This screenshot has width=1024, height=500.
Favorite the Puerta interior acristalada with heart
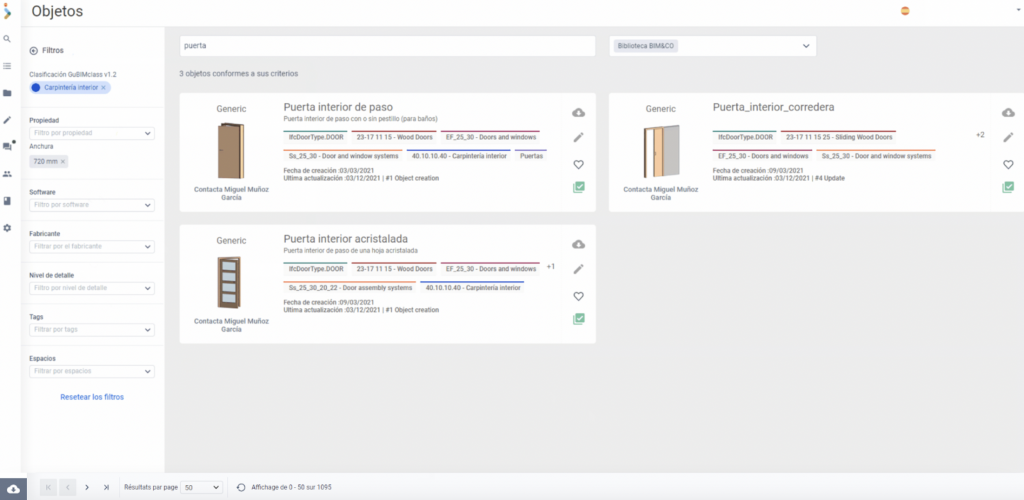(x=578, y=296)
